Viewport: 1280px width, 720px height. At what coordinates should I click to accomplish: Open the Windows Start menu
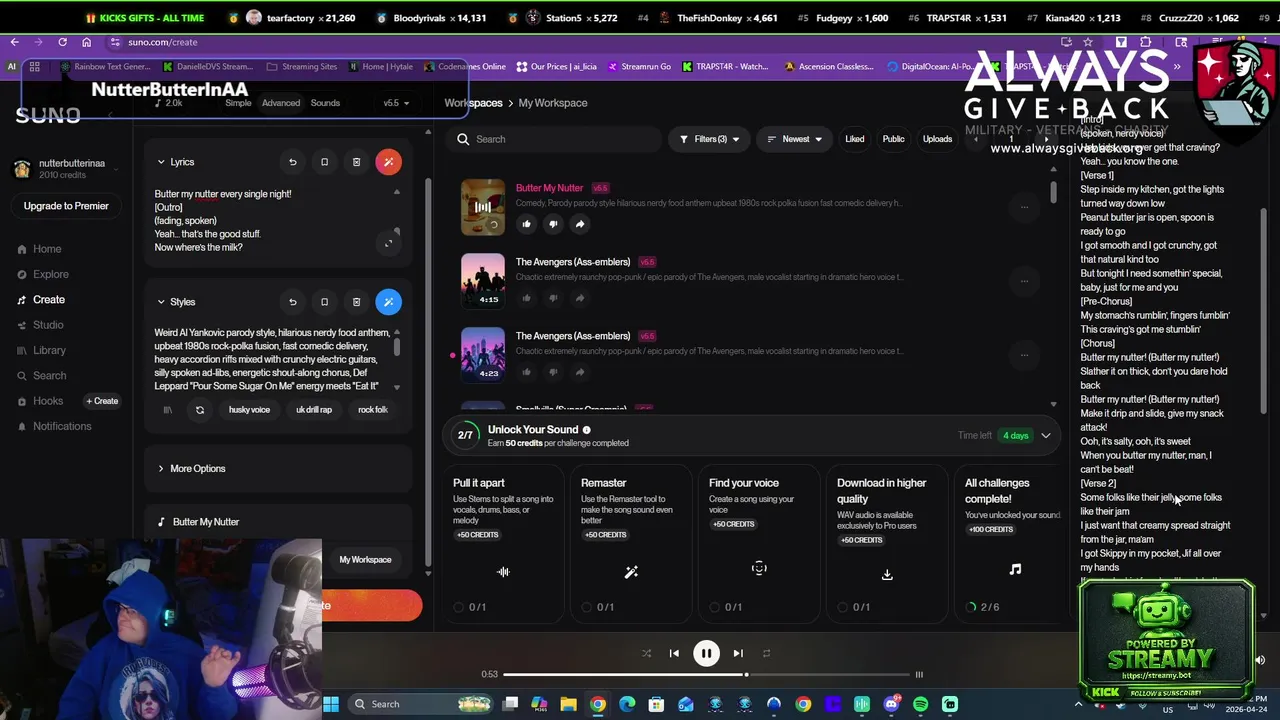(x=331, y=704)
